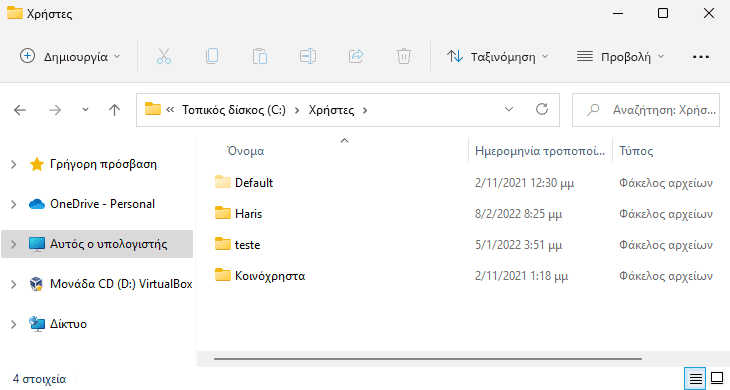Image resolution: width=730 pixels, height=390 pixels.
Task: Select the teste folder
Action: (x=247, y=245)
